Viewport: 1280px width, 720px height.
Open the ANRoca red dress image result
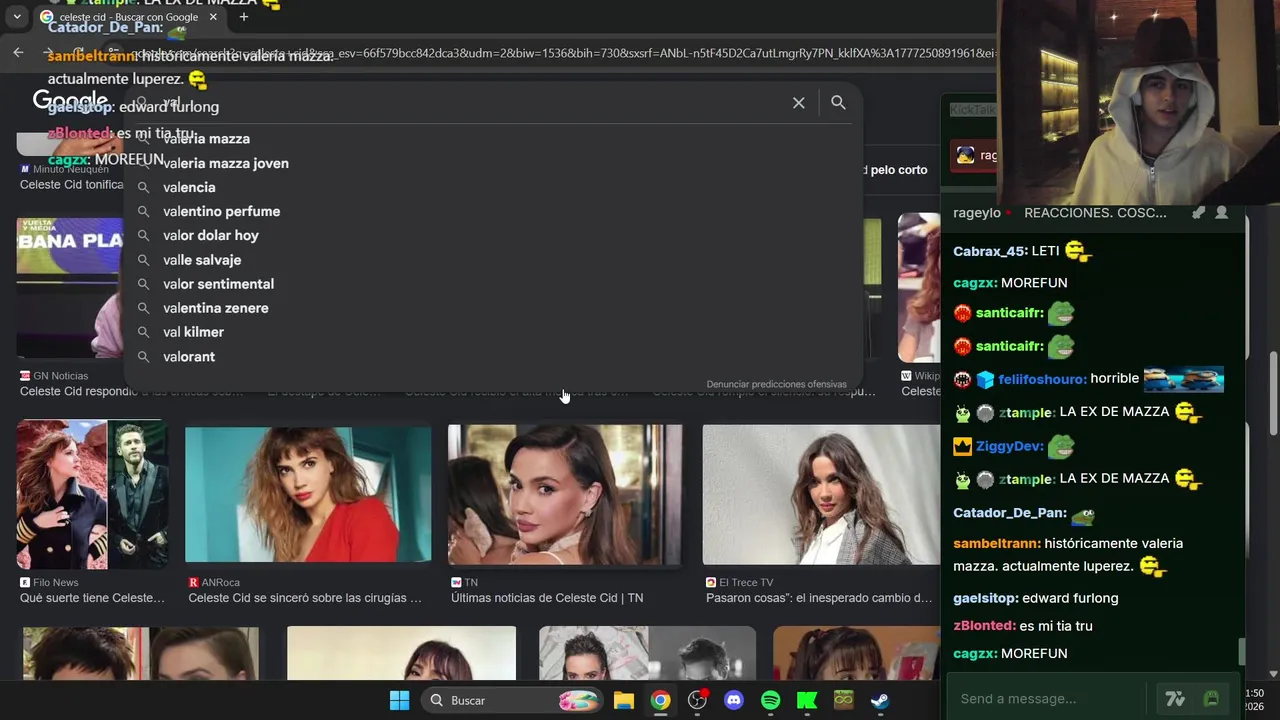tap(308, 494)
